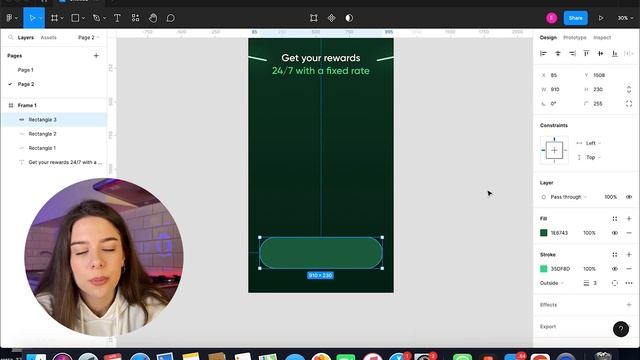
Task: Click the search icon in Layers panel
Action: [x=11, y=38]
